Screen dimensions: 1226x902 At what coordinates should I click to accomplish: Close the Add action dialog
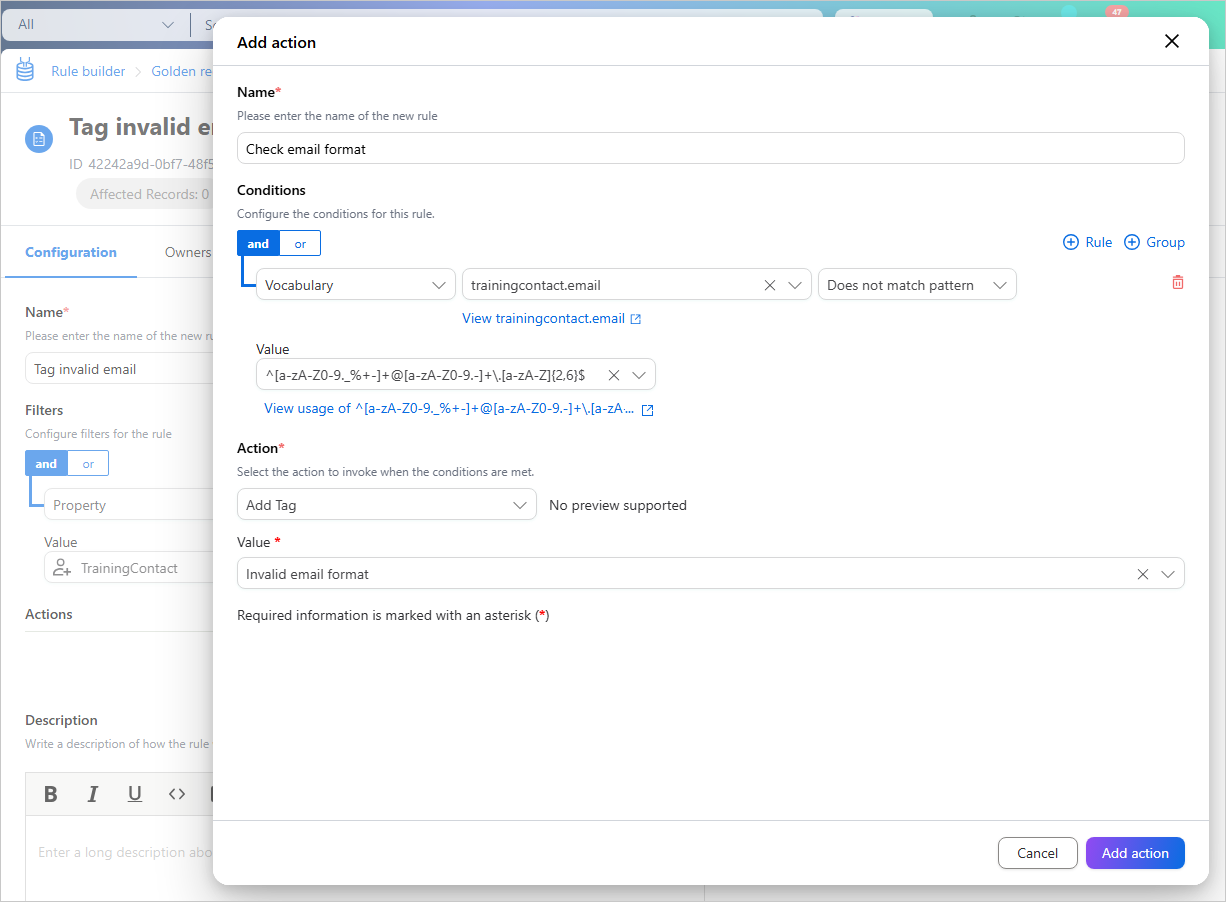click(1172, 41)
